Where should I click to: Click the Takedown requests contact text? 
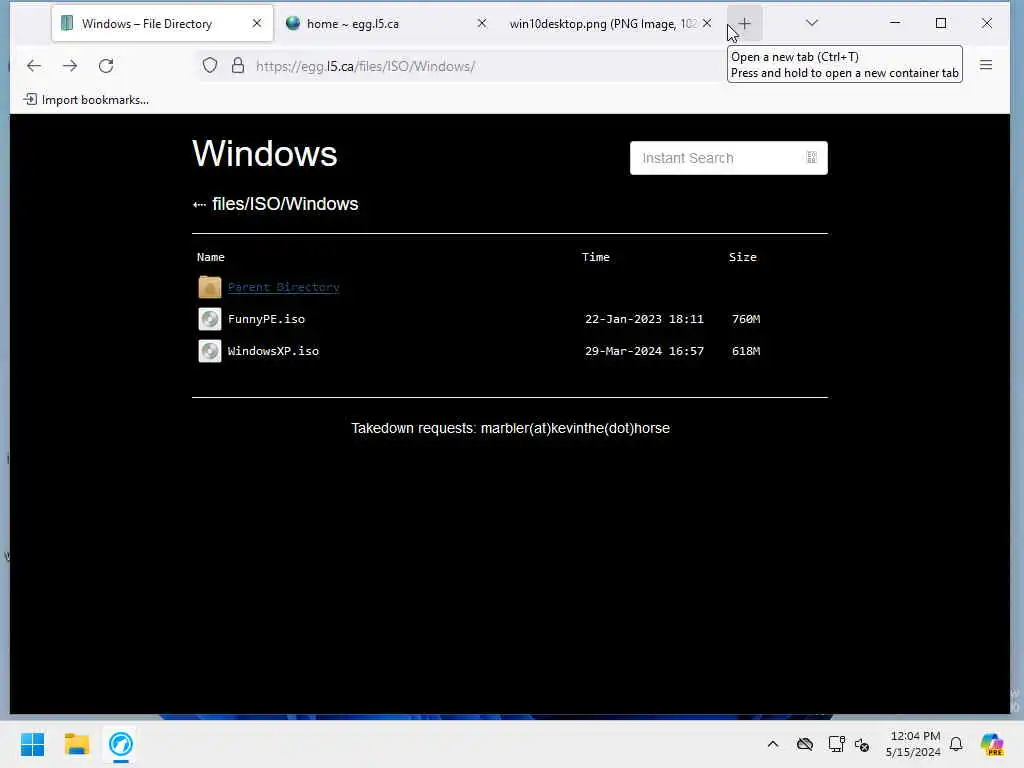click(510, 428)
